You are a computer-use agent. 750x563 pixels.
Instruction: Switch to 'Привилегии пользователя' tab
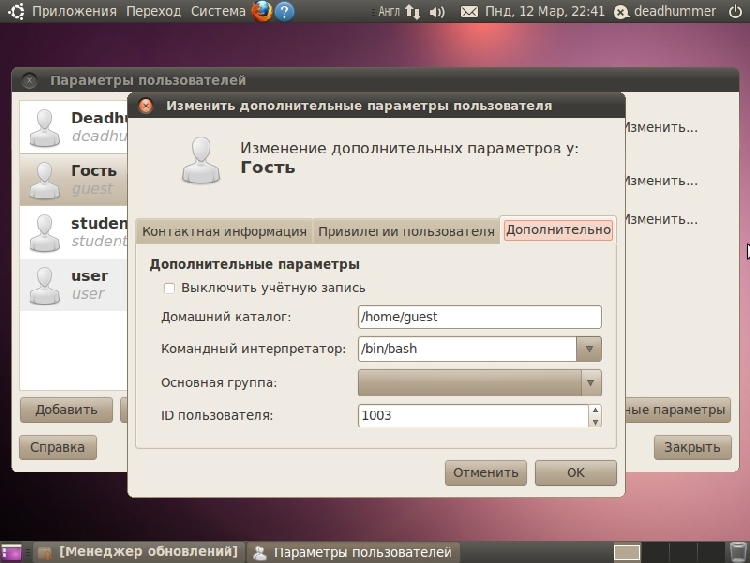406,231
